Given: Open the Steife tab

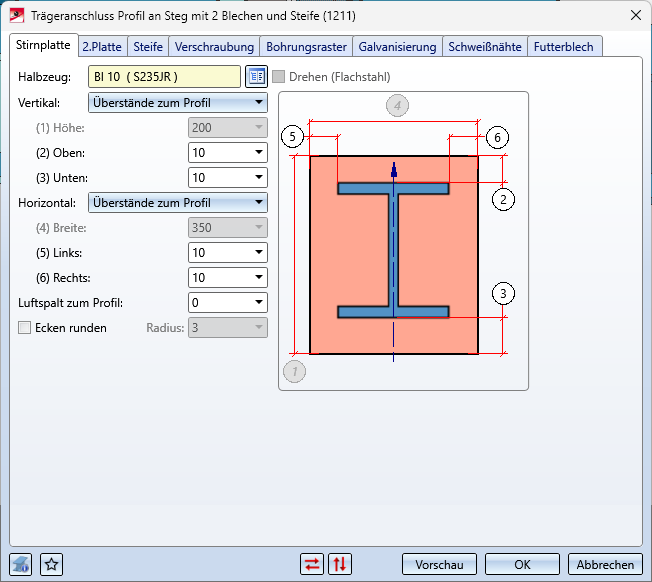Looking at the screenshot, I should 148,47.
